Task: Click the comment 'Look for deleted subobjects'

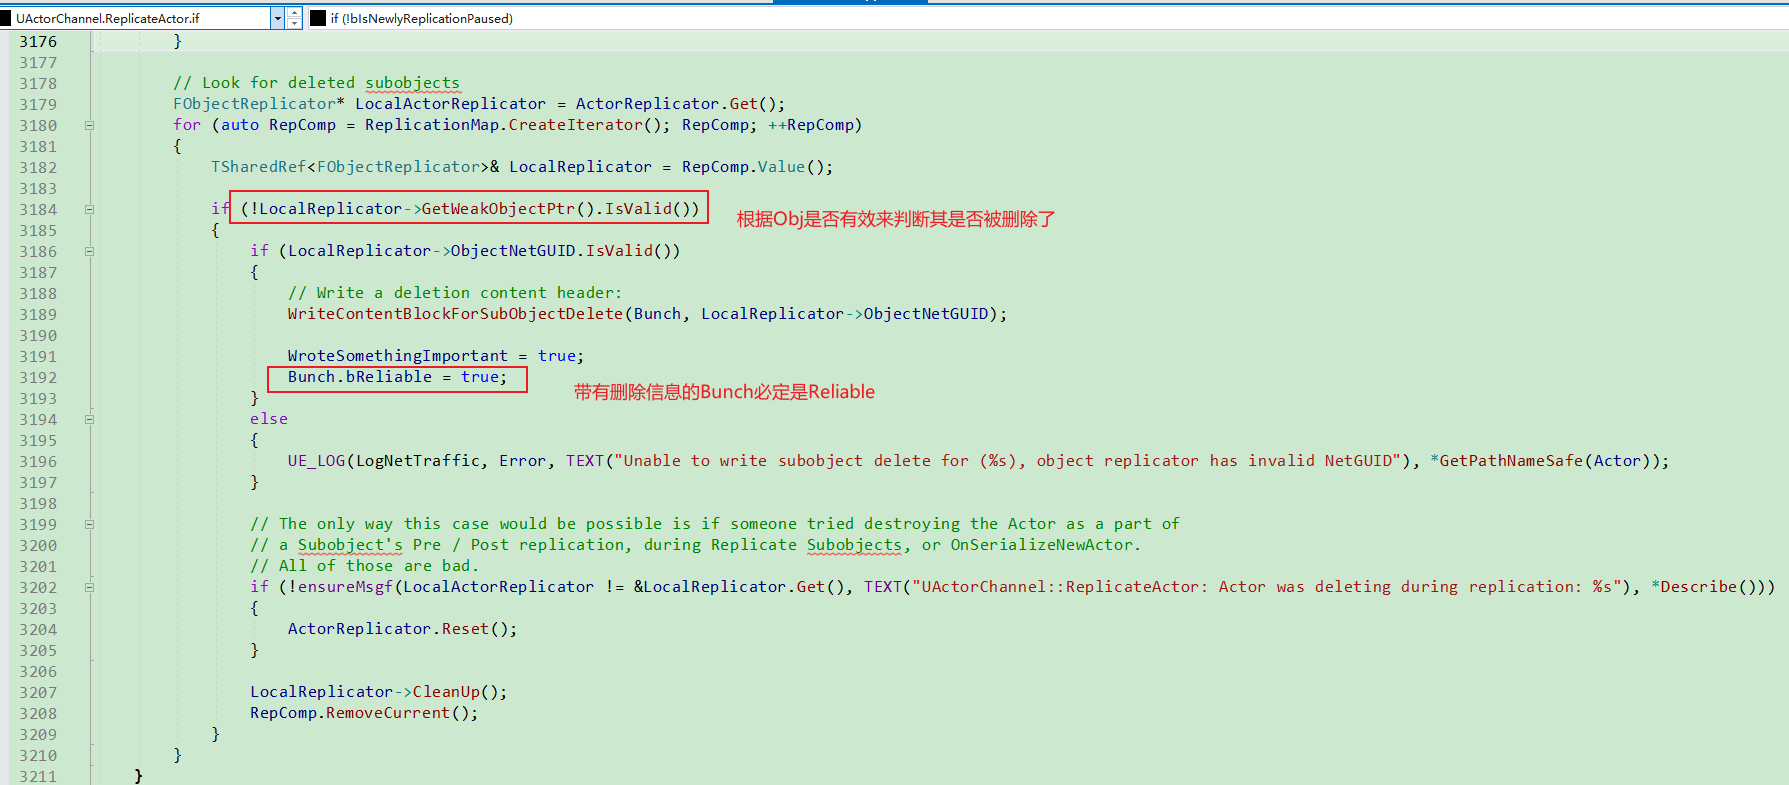Action: [x=316, y=83]
